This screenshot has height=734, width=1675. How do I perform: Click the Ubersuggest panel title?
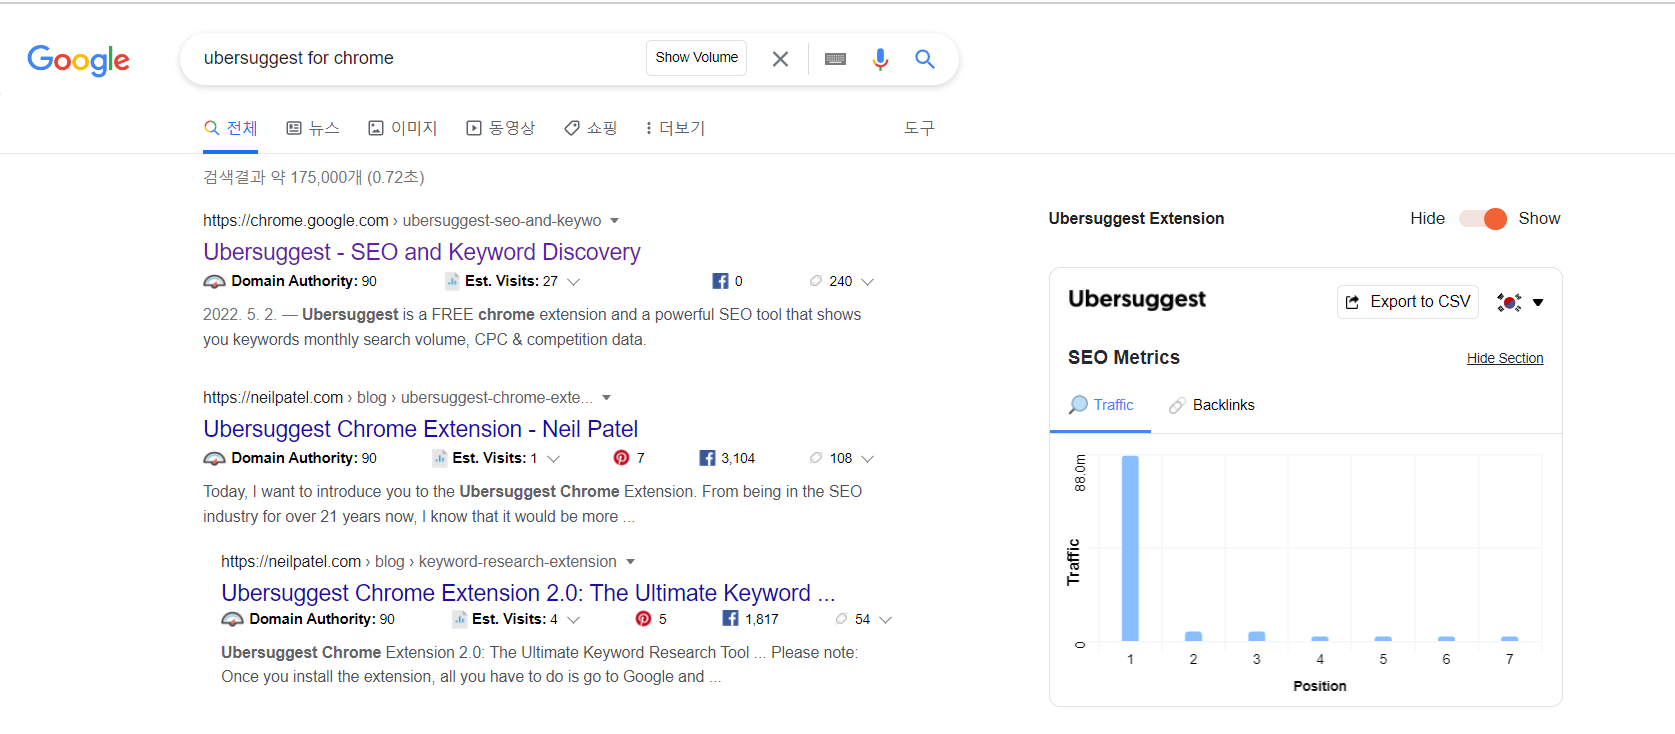(x=1137, y=299)
